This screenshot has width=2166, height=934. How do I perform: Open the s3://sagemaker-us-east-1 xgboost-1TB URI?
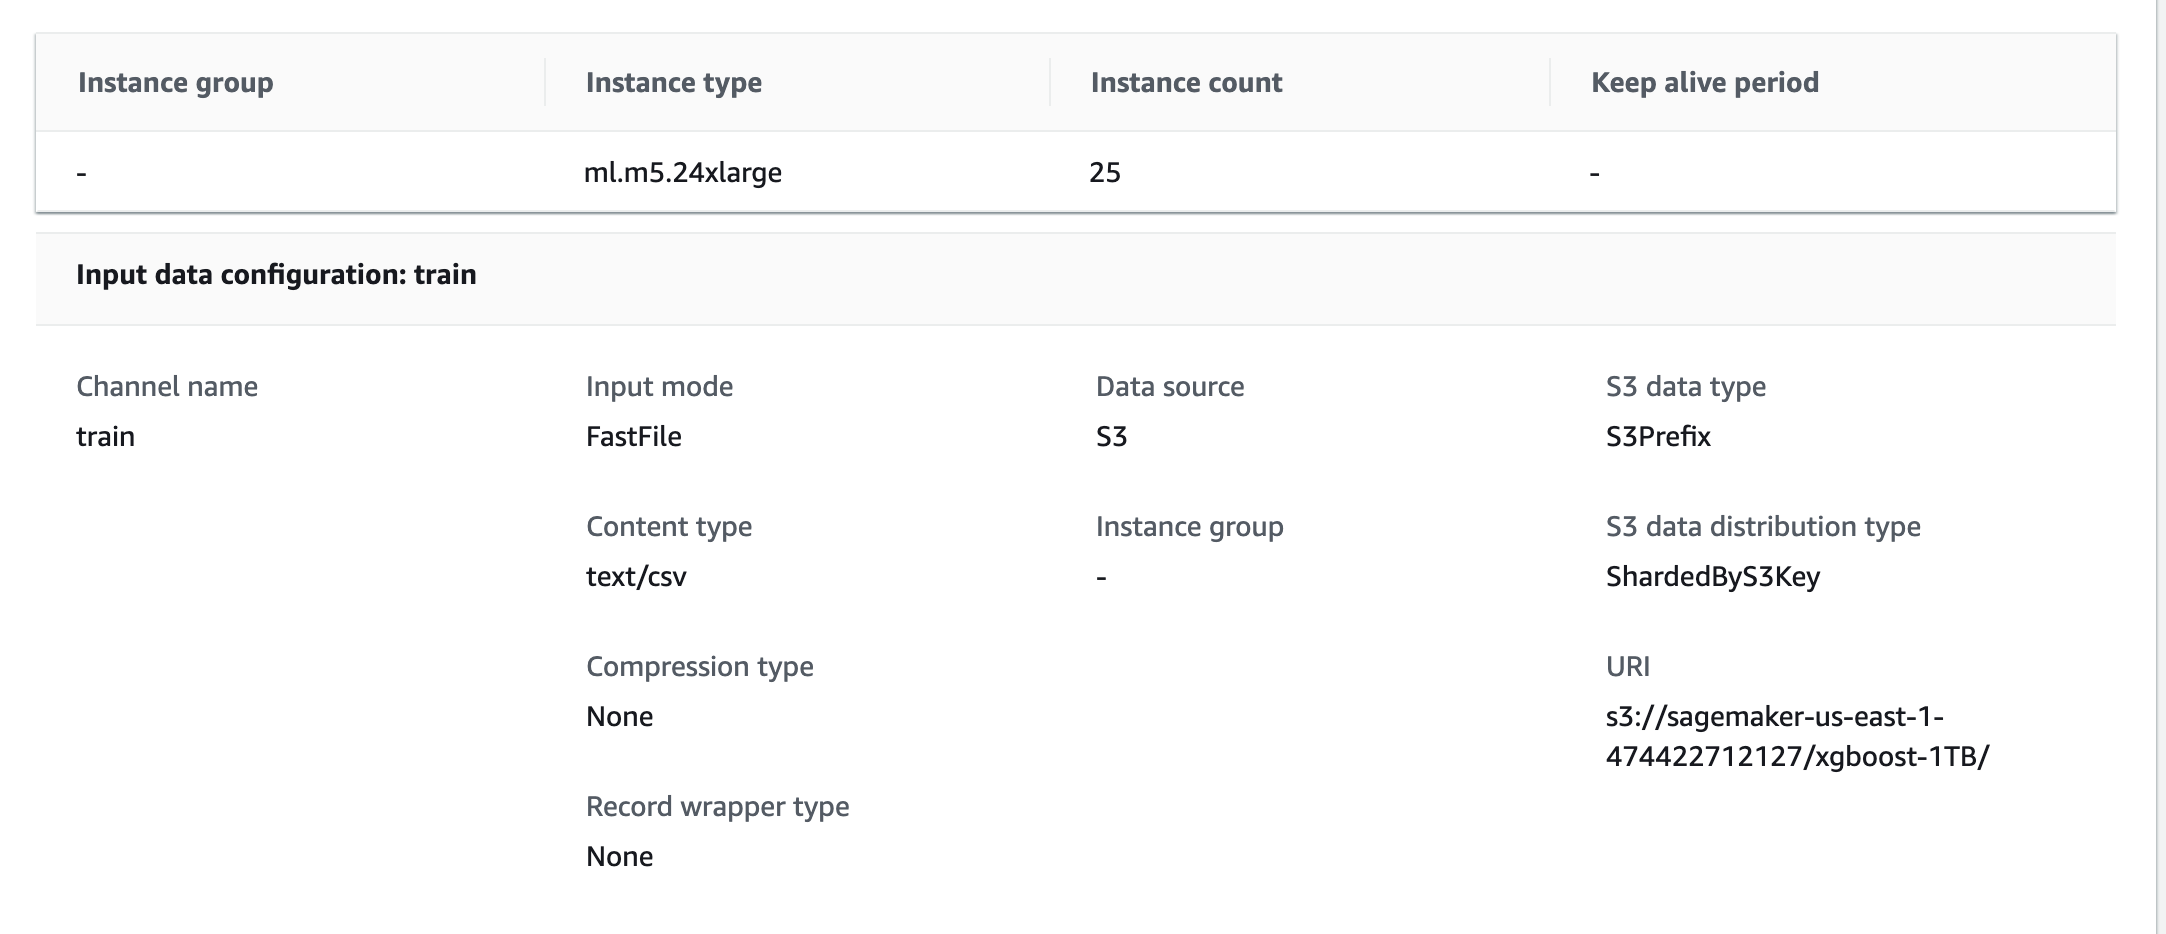[x=1796, y=736]
